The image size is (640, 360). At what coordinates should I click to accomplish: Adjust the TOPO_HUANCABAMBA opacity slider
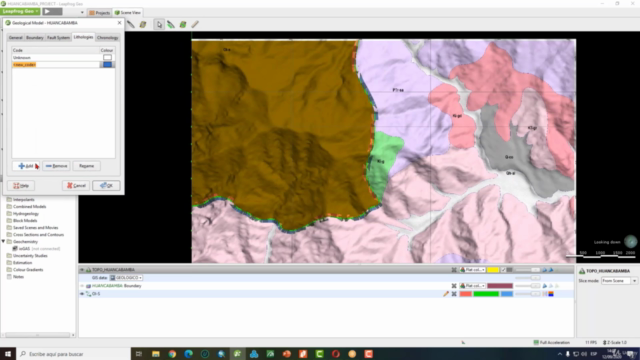click(x=527, y=270)
